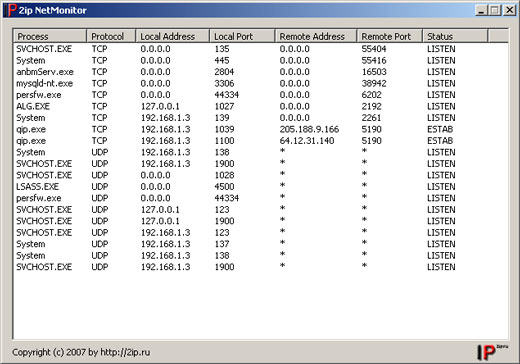The height and width of the screenshot is (364, 520).
Task: Select the ALG.EXE process row
Action: click(261, 106)
